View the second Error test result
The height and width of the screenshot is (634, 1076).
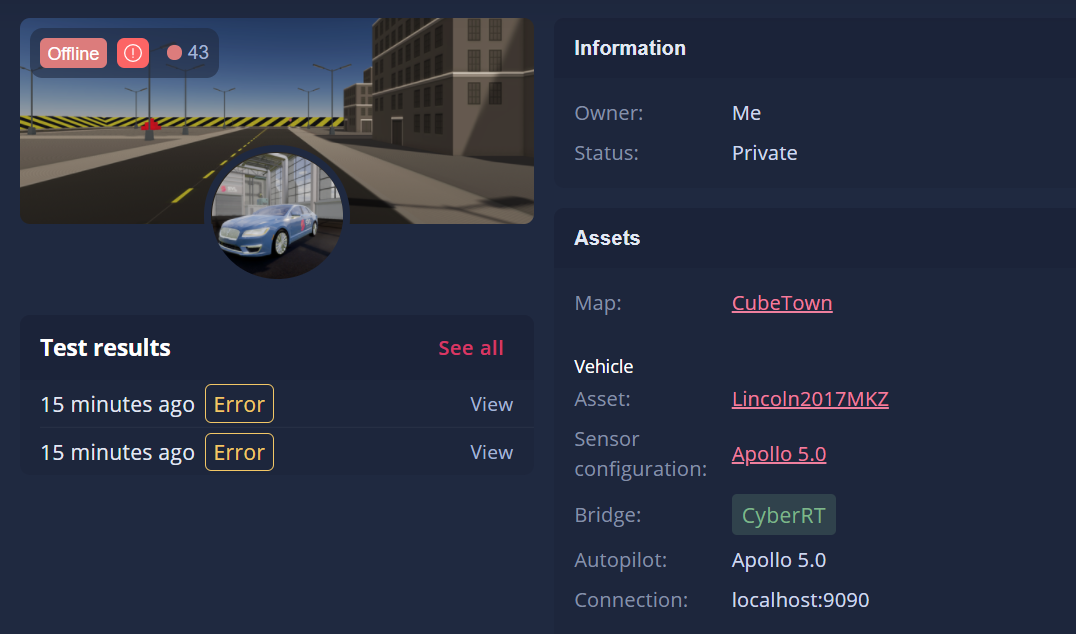coord(491,452)
